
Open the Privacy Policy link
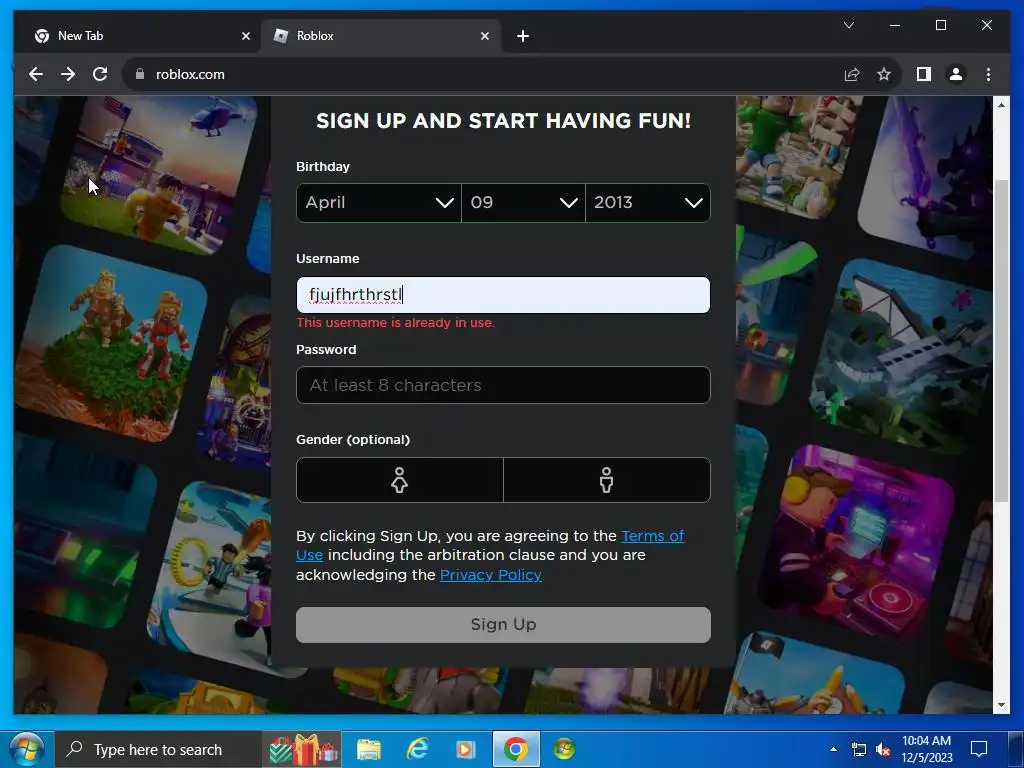coord(490,575)
